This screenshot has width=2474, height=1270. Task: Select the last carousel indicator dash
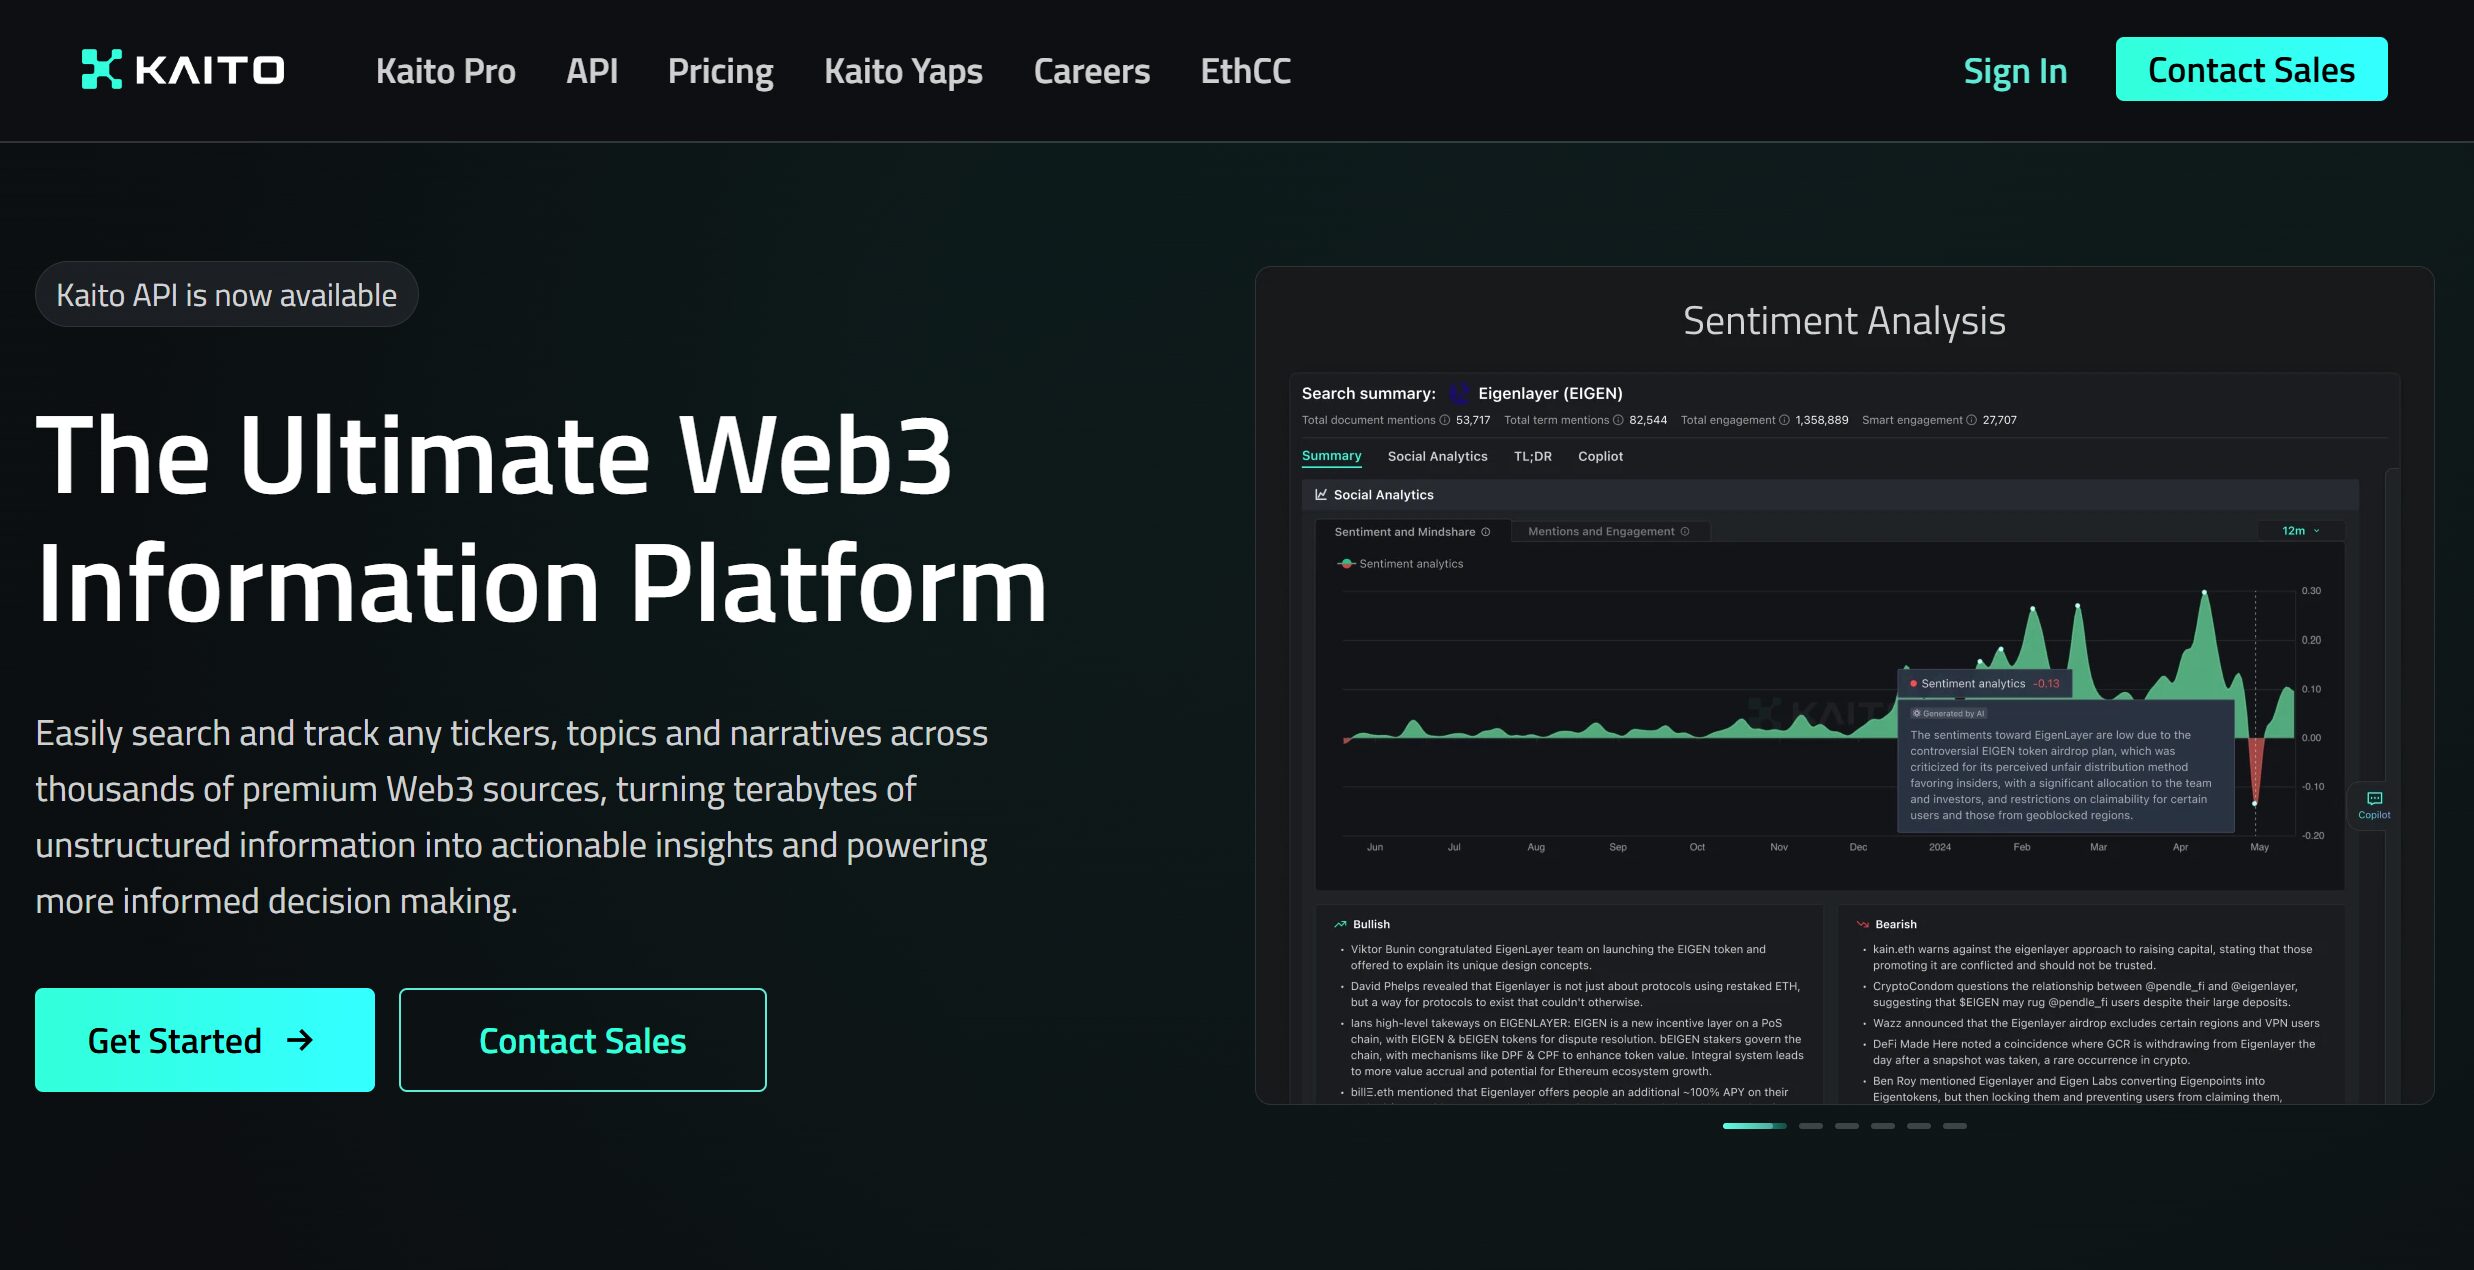[x=1955, y=1126]
